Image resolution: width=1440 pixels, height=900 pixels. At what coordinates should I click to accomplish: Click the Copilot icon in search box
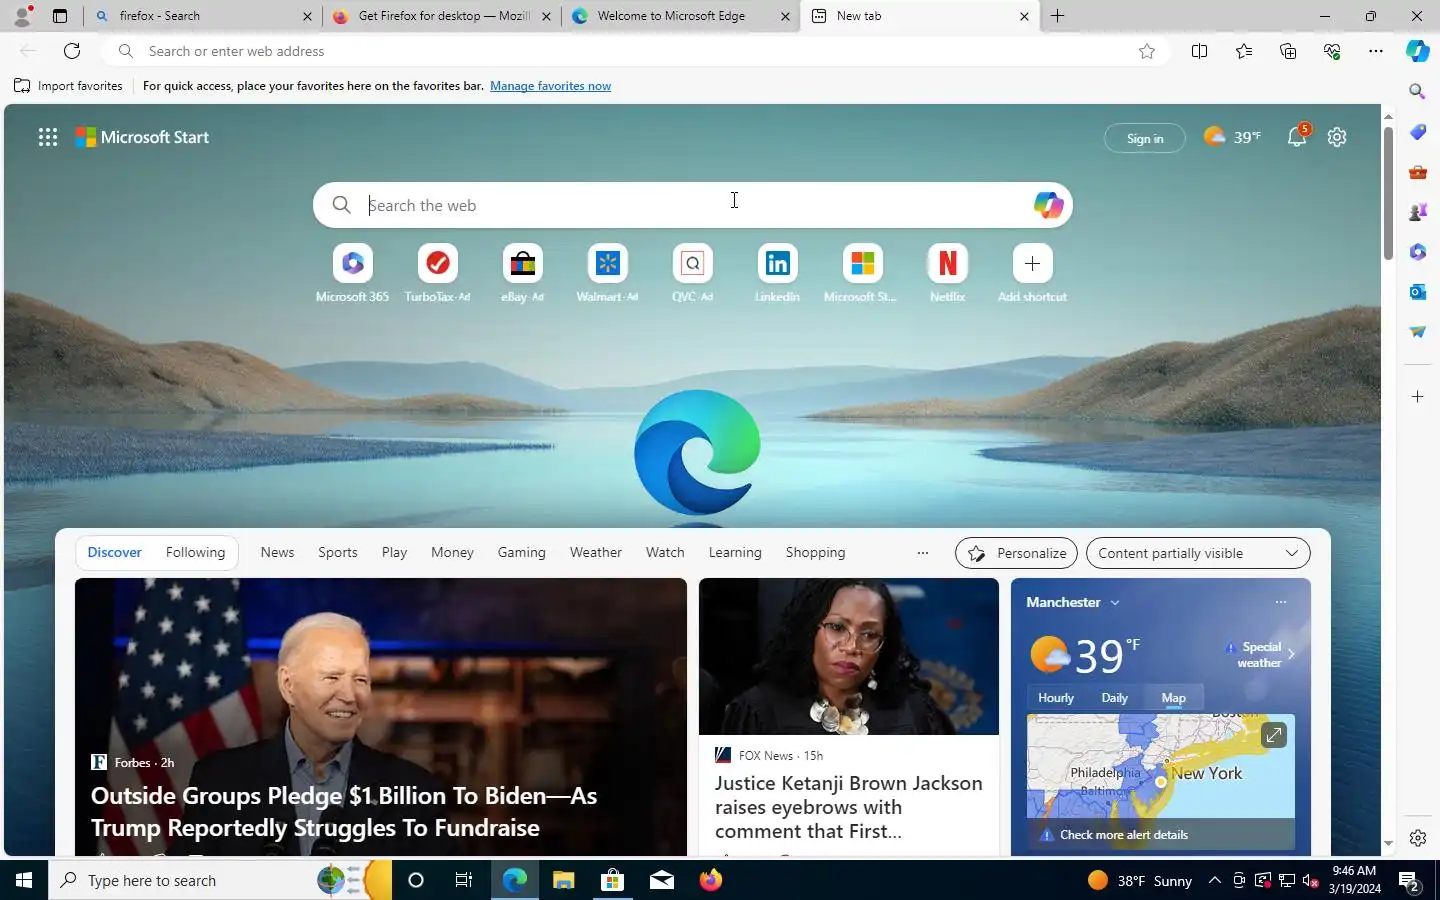click(x=1048, y=205)
